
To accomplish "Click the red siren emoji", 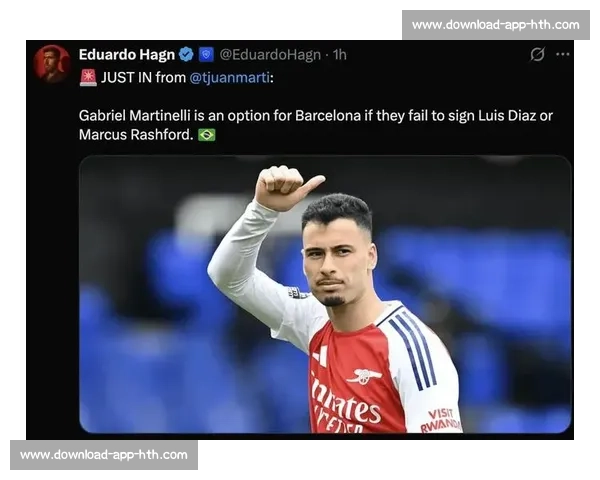I will click(88, 78).
